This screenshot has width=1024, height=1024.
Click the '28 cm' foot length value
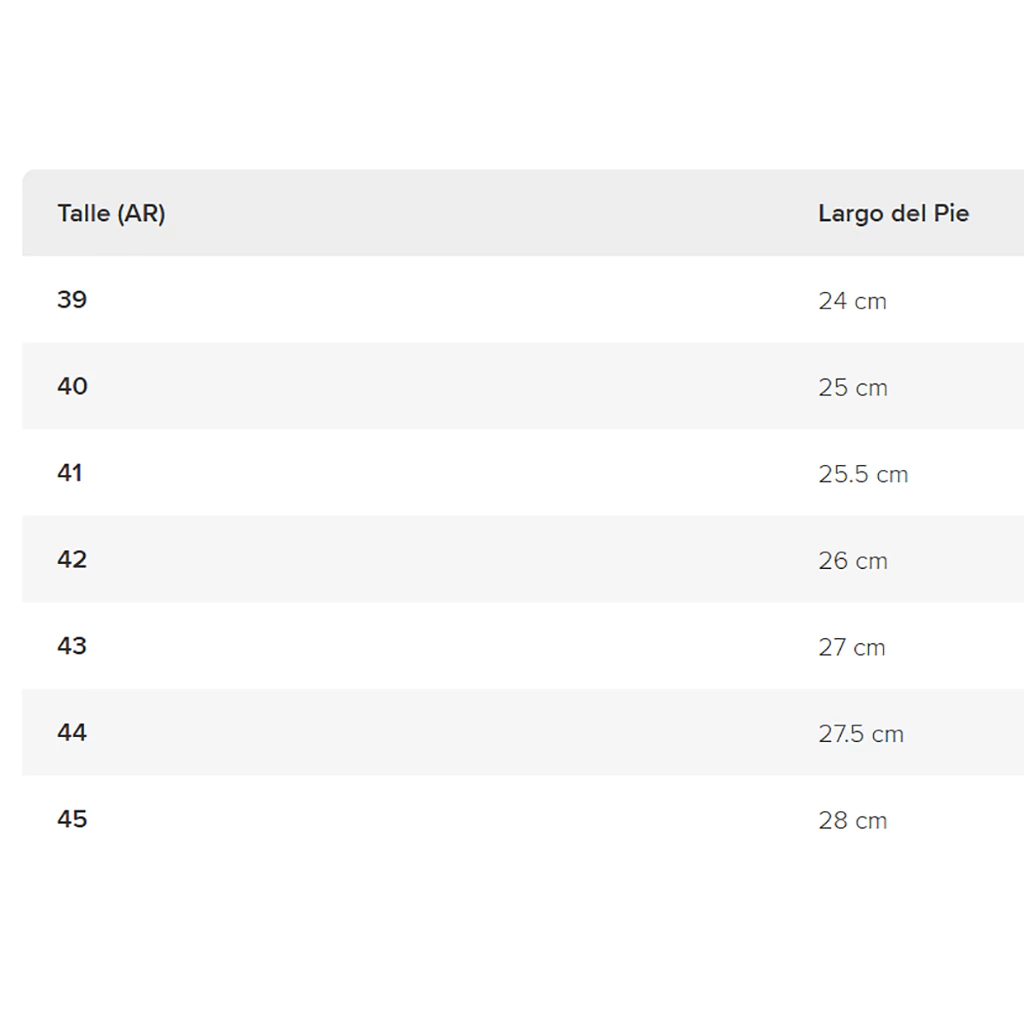click(852, 821)
